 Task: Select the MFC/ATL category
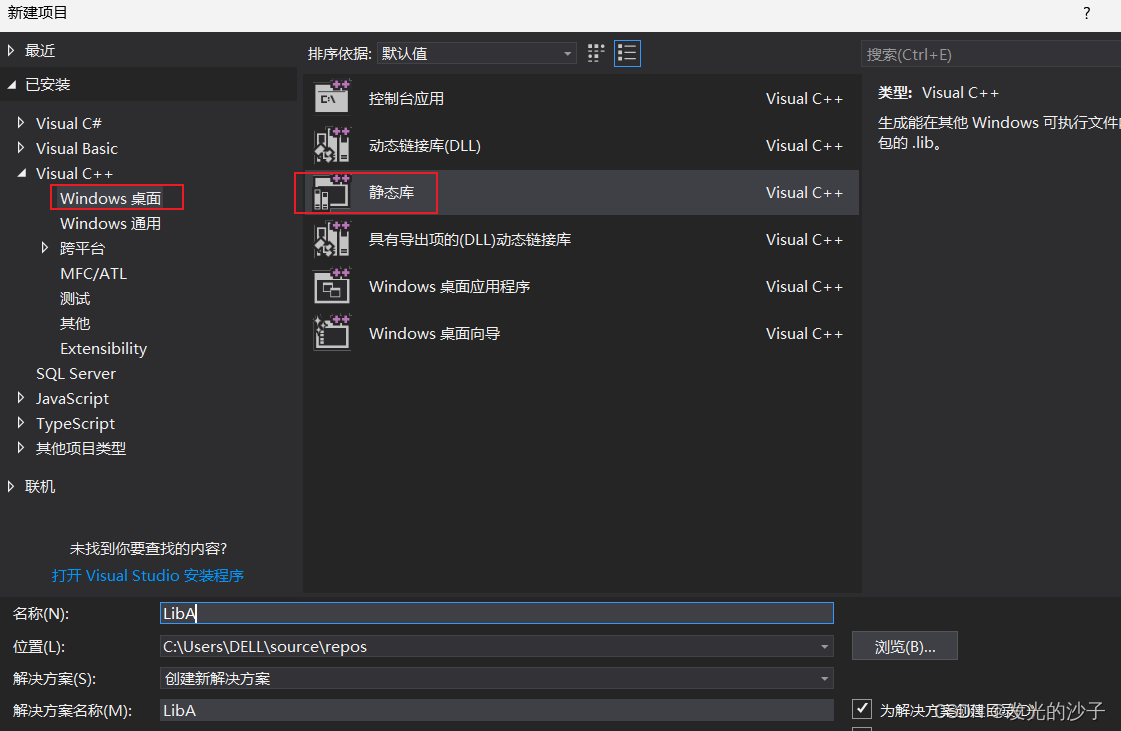pyautogui.click(x=94, y=273)
